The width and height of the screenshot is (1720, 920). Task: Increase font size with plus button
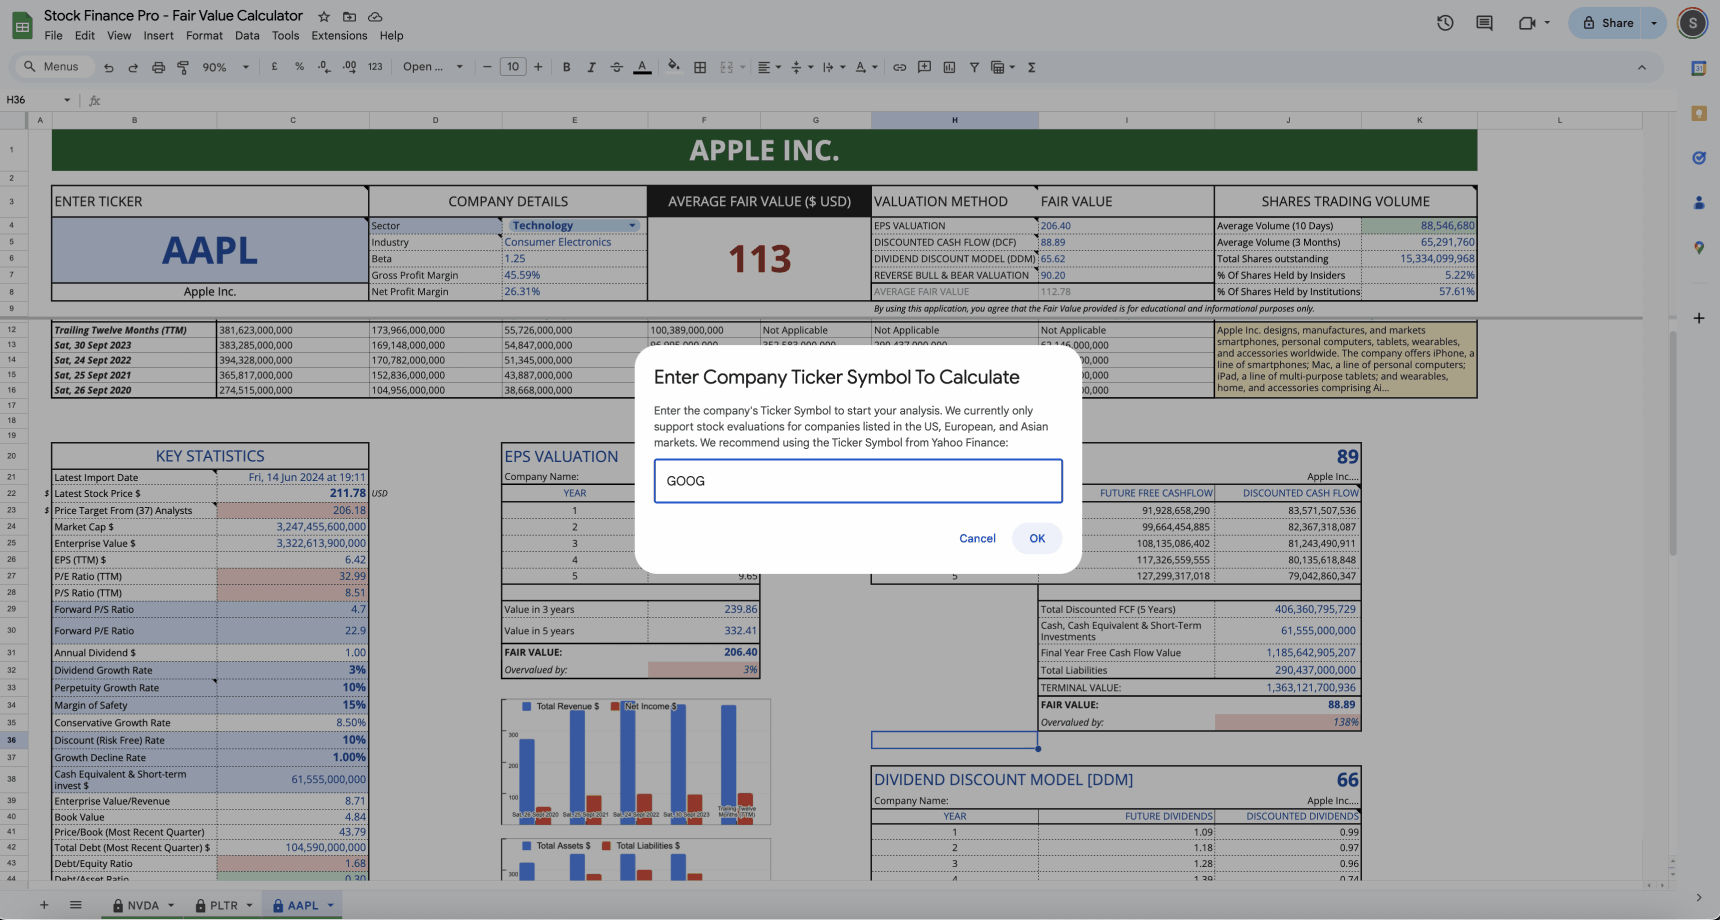tap(538, 67)
